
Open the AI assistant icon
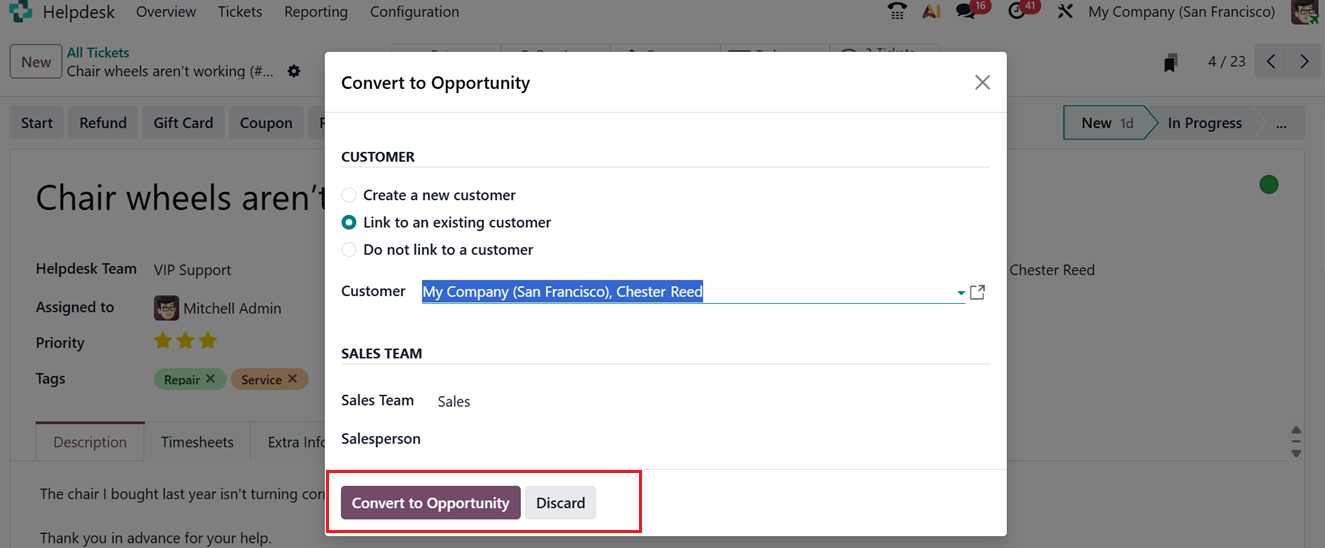931,12
